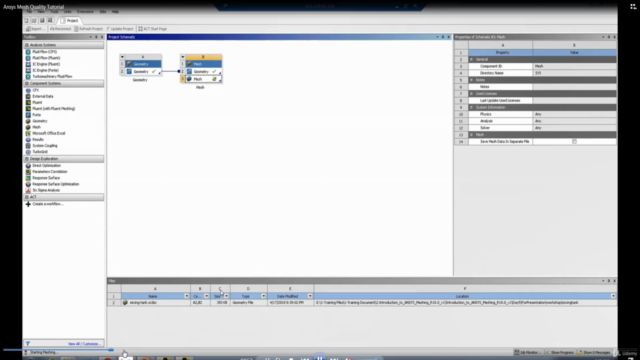Select TurboGrid component system
The height and width of the screenshot is (360, 640).
[x=40, y=151]
